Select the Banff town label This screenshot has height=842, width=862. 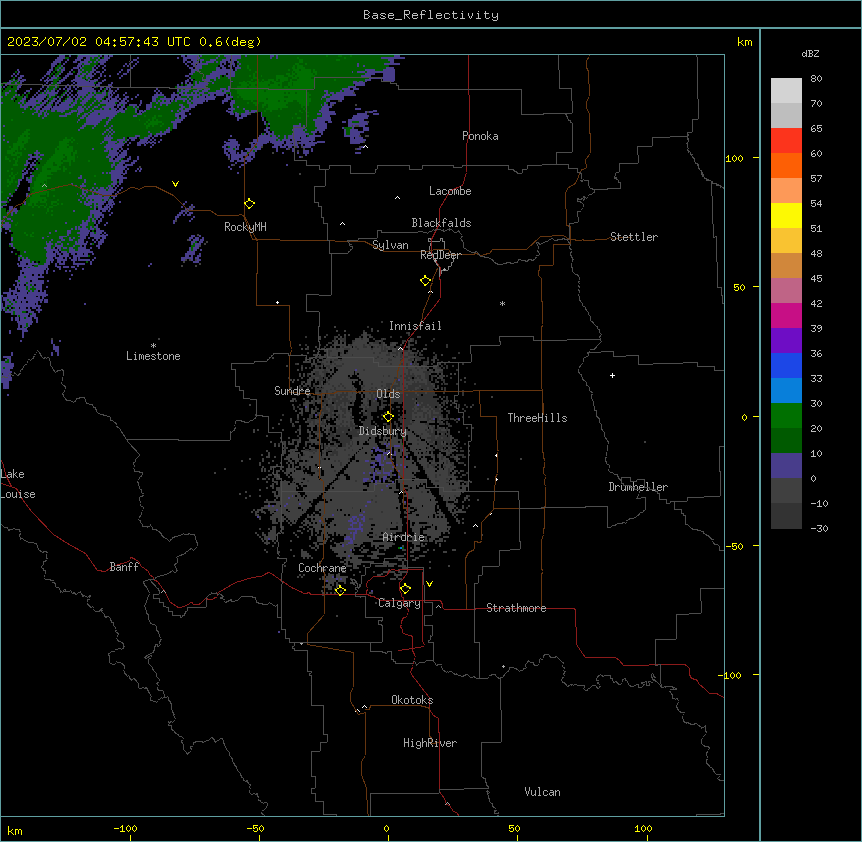tap(124, 567)
